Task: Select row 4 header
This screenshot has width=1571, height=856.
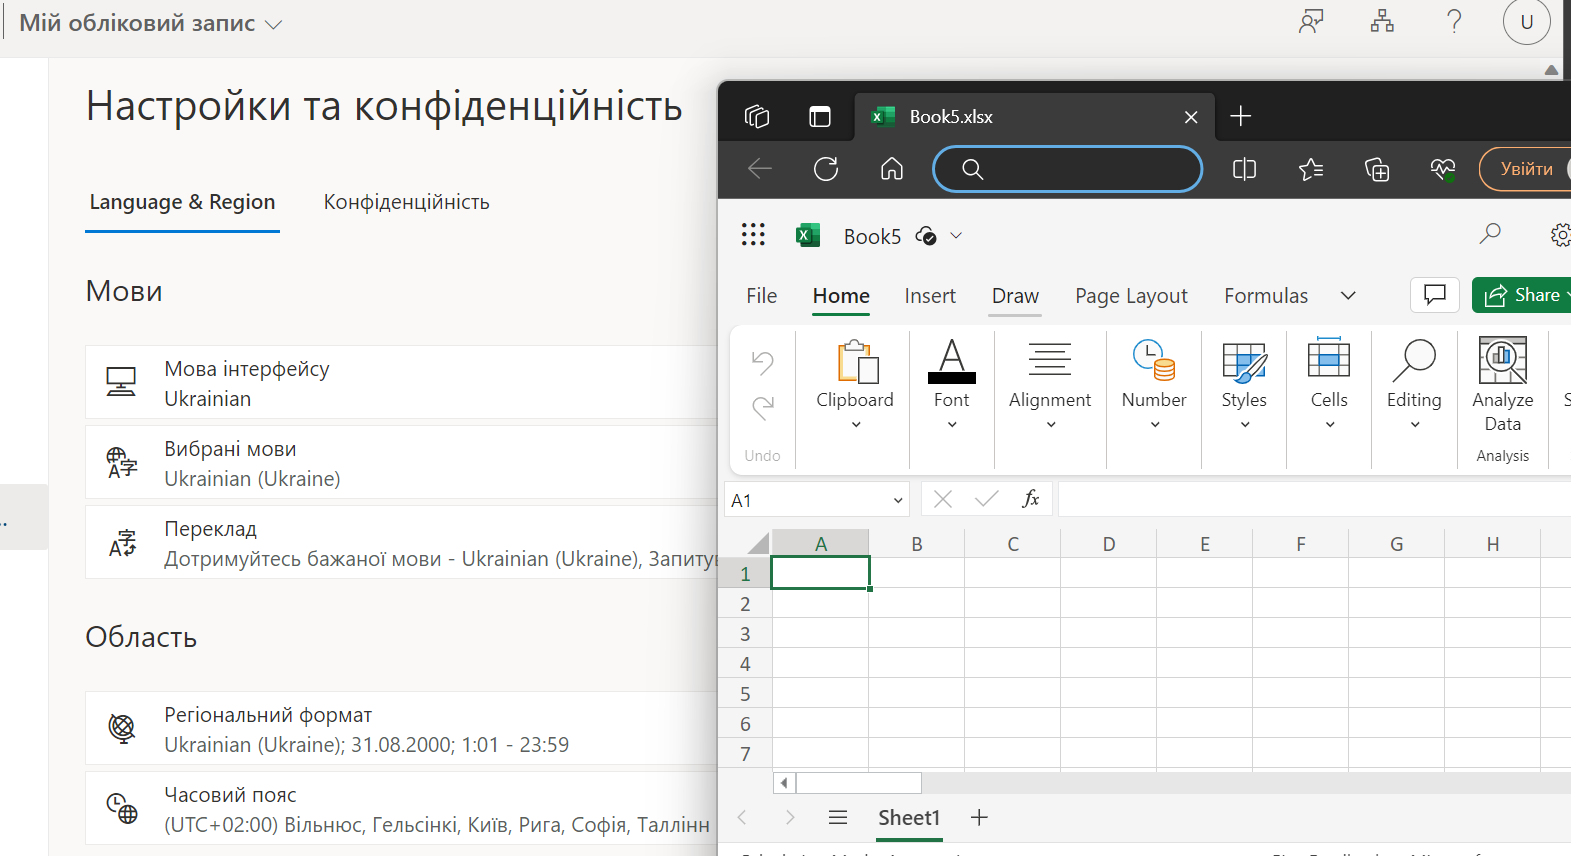Action: [x=745, y=663]
